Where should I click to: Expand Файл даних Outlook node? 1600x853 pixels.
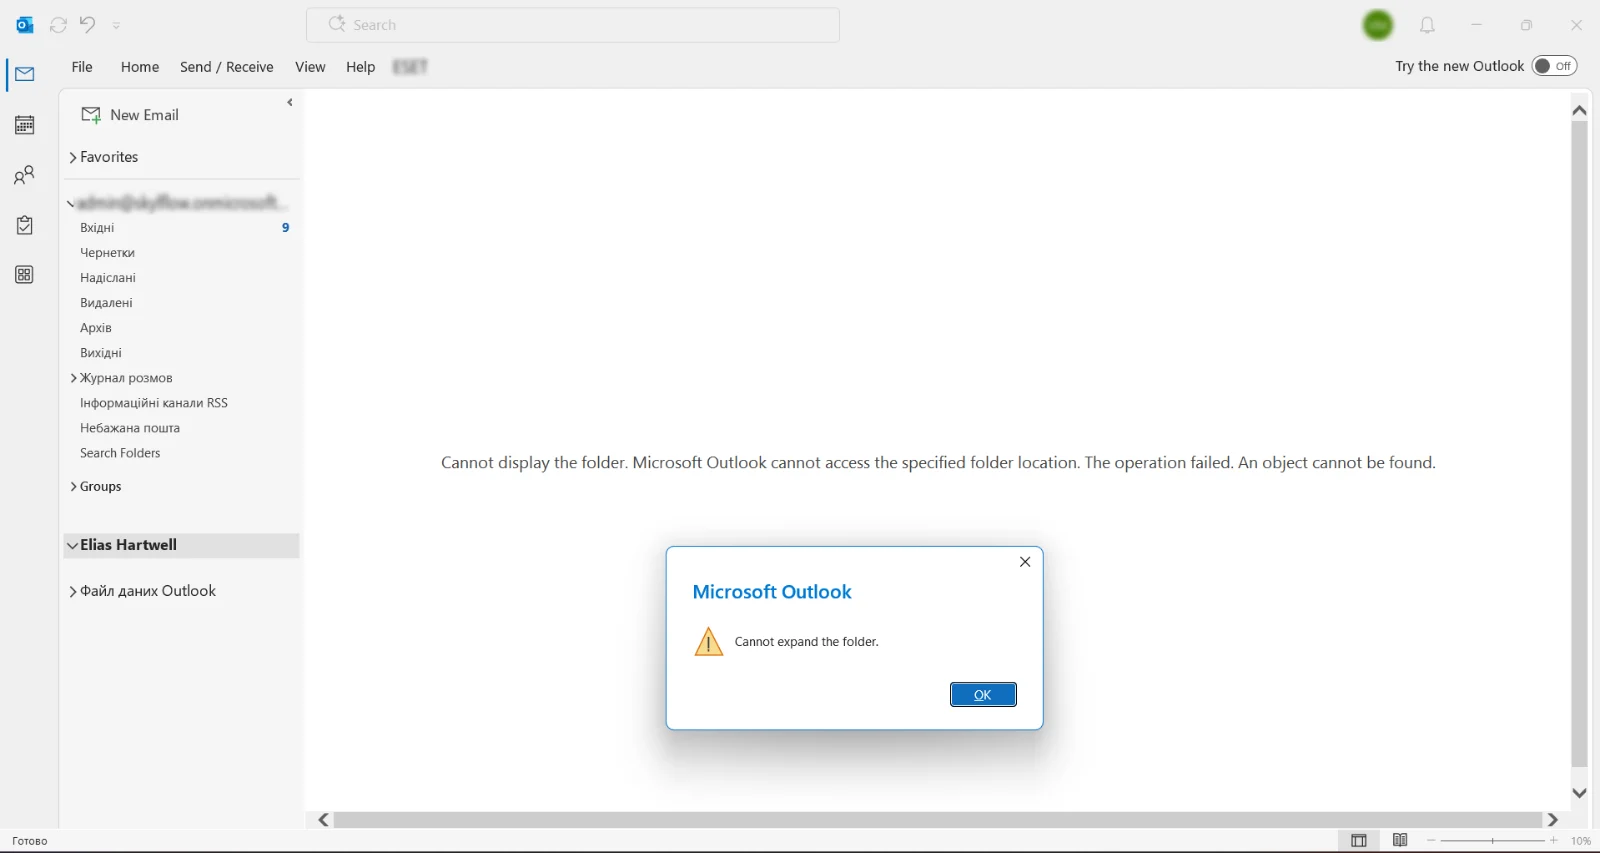(x=73, y=591)
